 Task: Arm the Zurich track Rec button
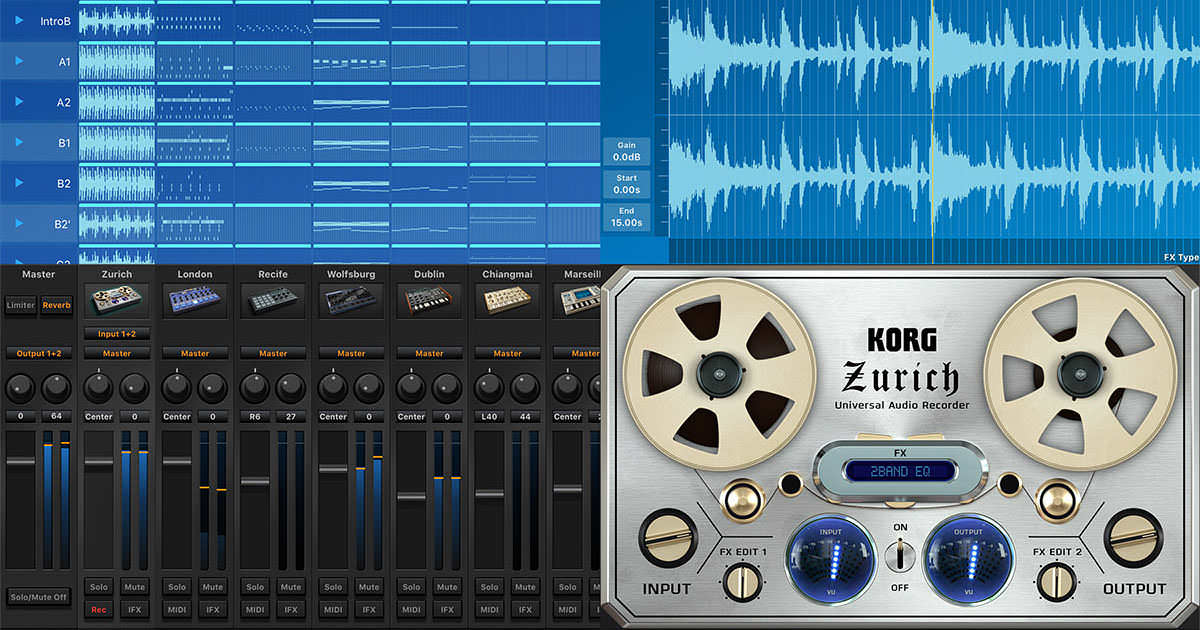[98, 609]
